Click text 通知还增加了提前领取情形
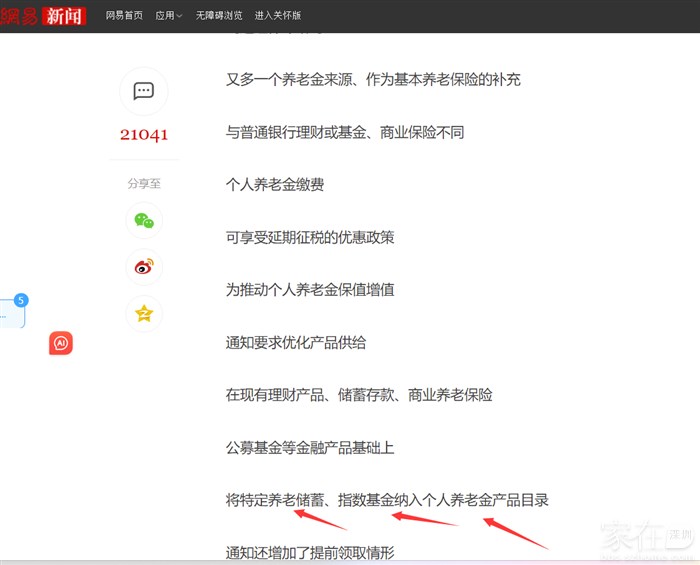The image size is (700, 565). [x=310, y=551]
